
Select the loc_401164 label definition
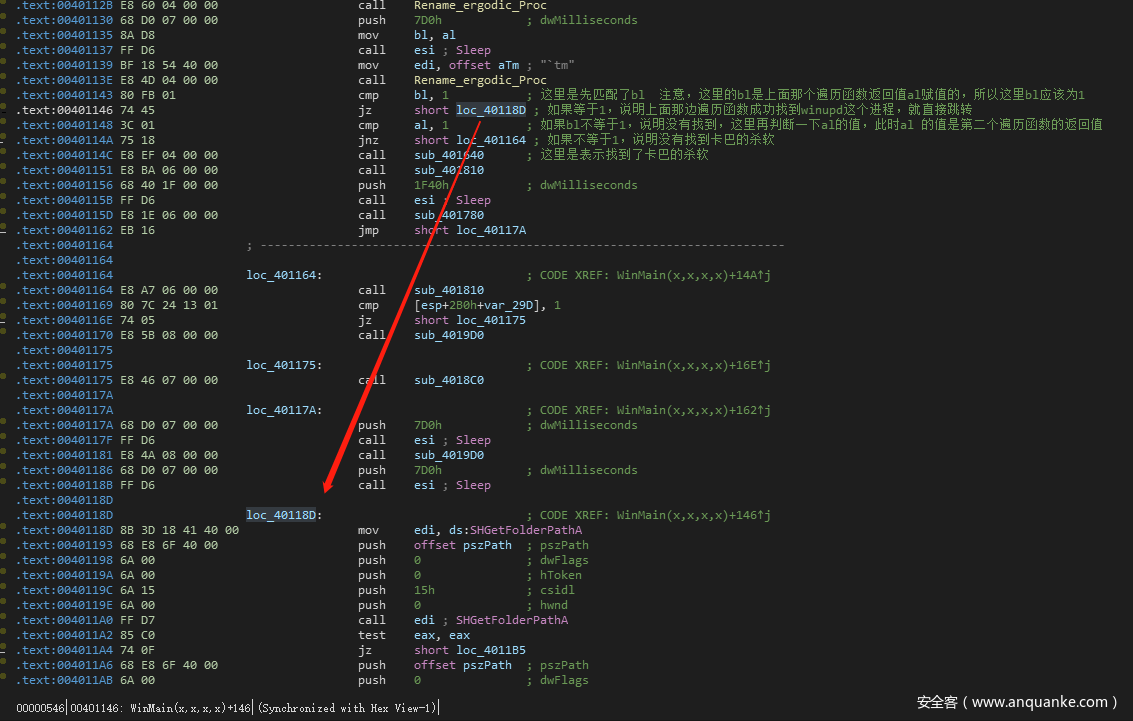point(283,275)
